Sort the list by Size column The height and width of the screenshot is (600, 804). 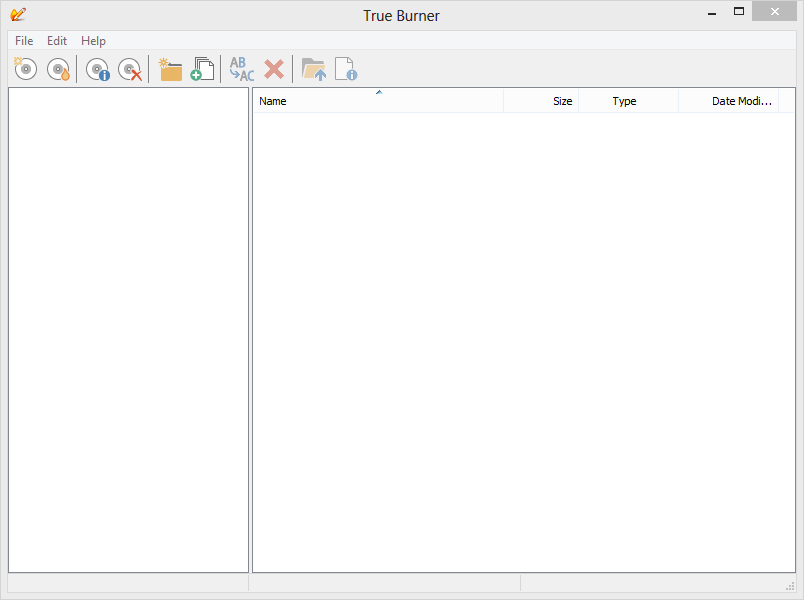coord(541,101)
